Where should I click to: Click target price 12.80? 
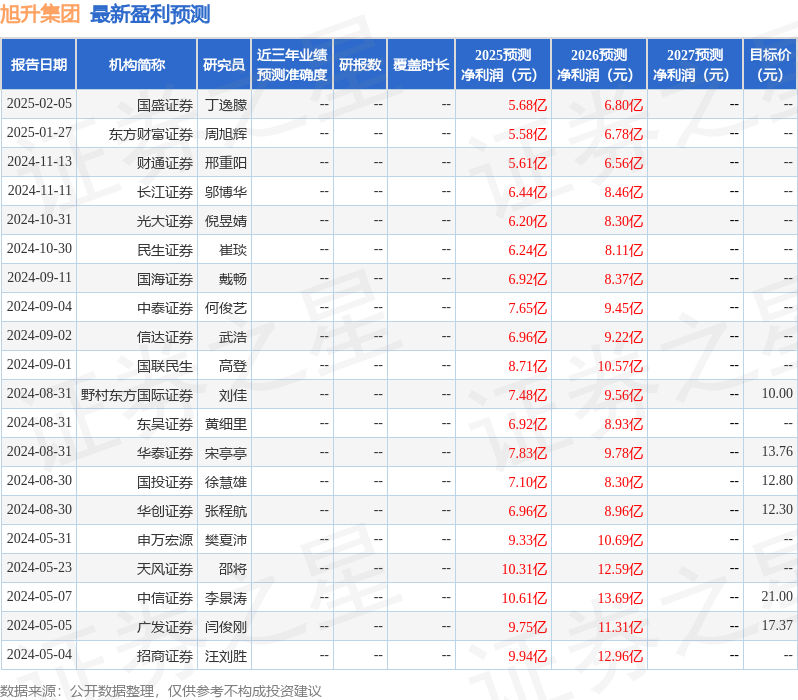[777, 481]
